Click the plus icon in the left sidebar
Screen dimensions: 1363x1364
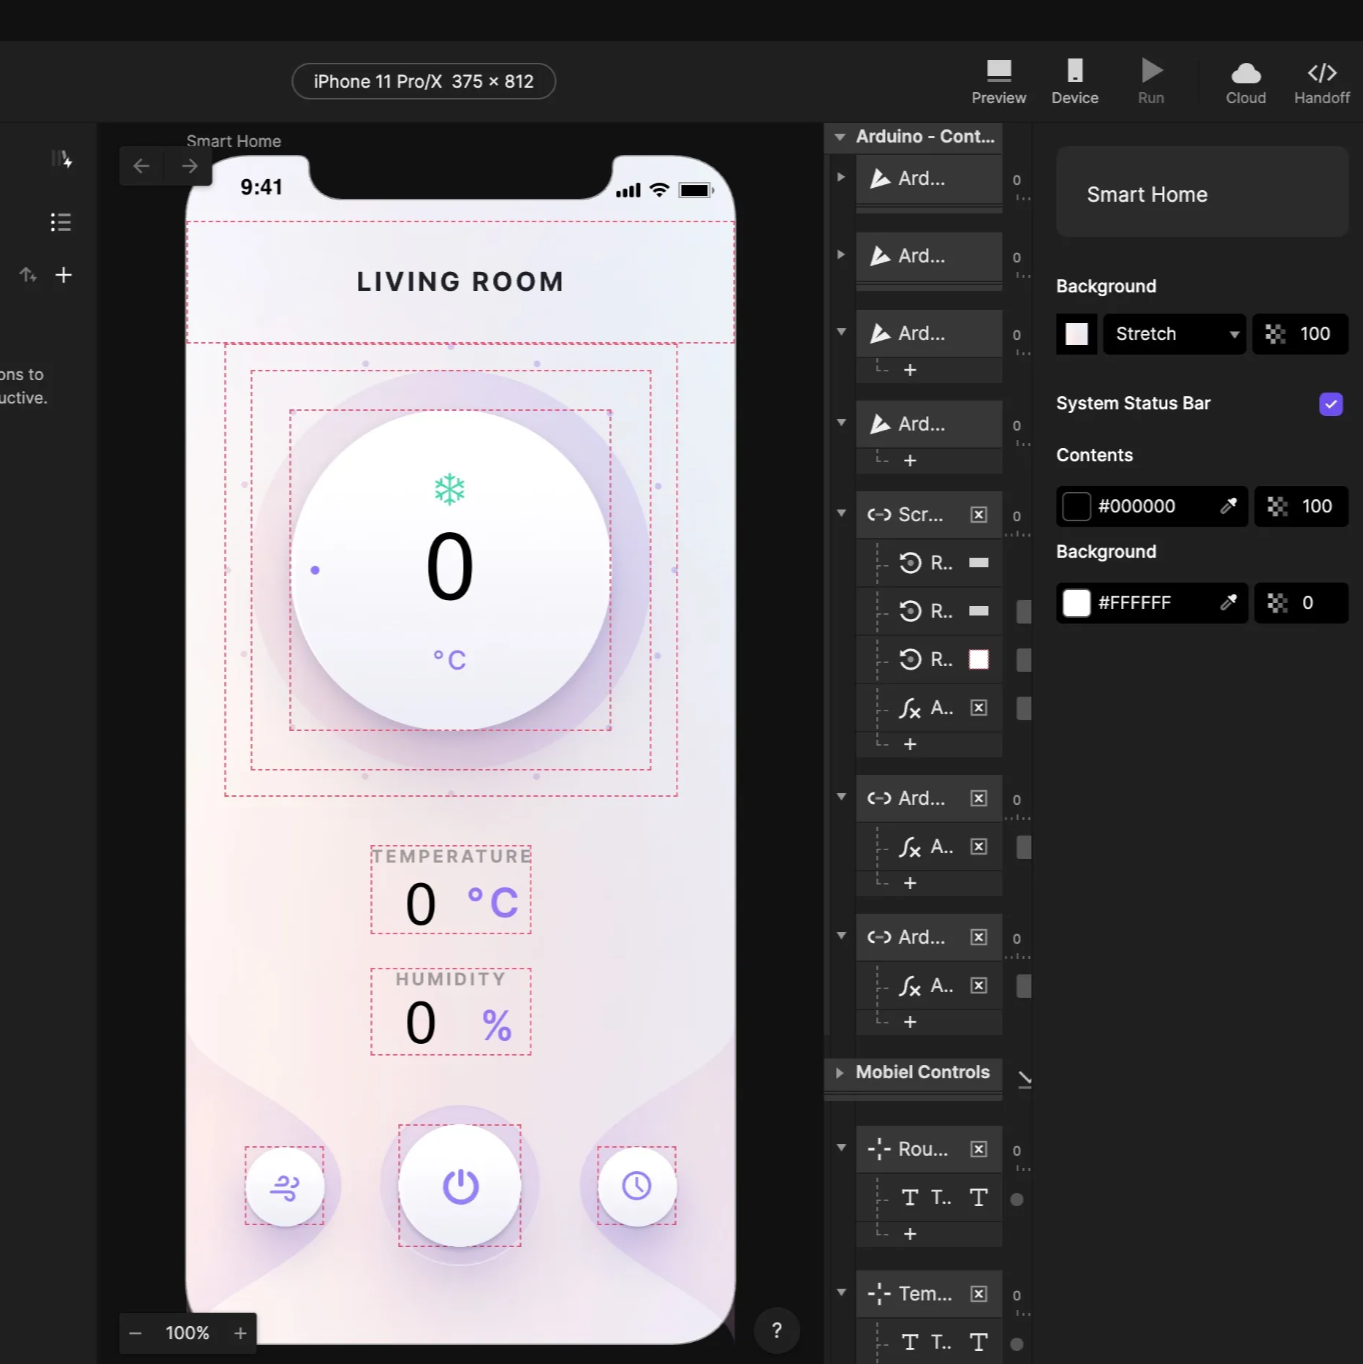pos(63,274)
